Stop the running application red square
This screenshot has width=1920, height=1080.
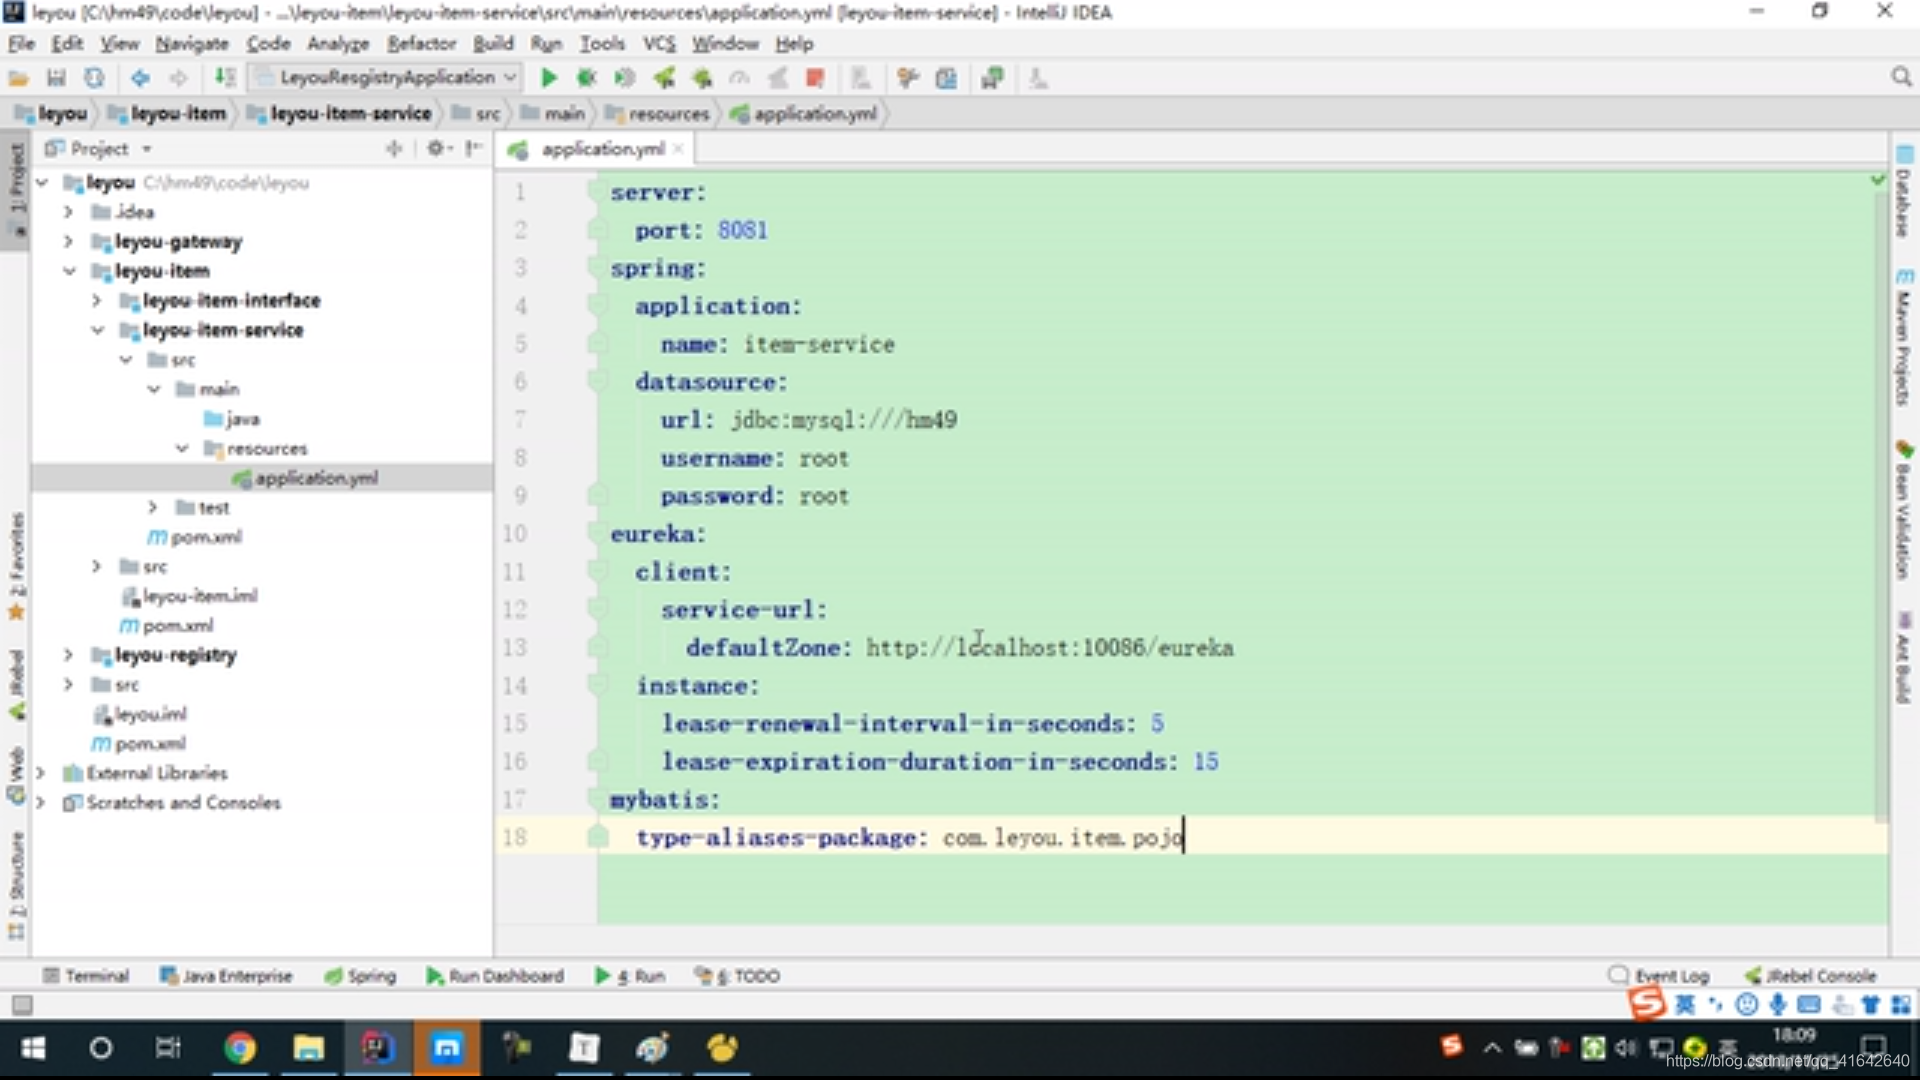[815, 78]
